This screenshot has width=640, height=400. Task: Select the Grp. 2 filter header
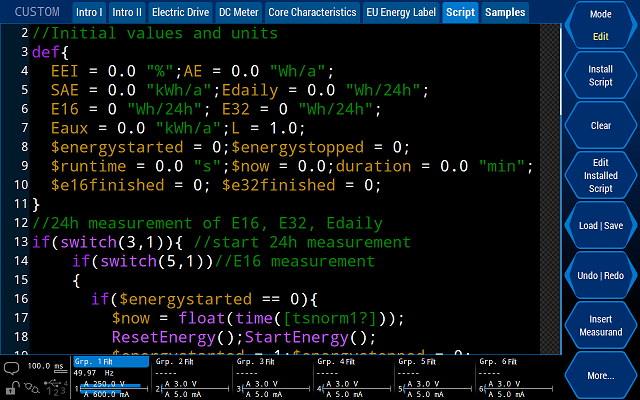[x=175, y=362]
